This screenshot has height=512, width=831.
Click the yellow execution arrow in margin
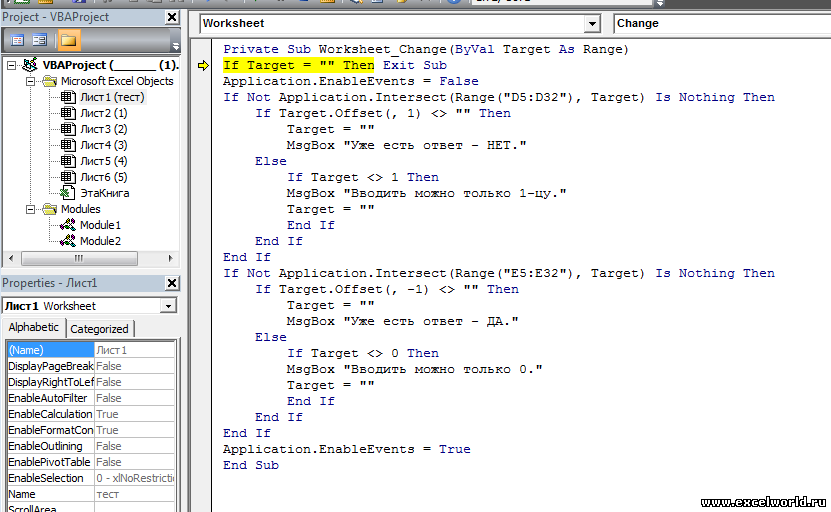click(x=204, y=65)
